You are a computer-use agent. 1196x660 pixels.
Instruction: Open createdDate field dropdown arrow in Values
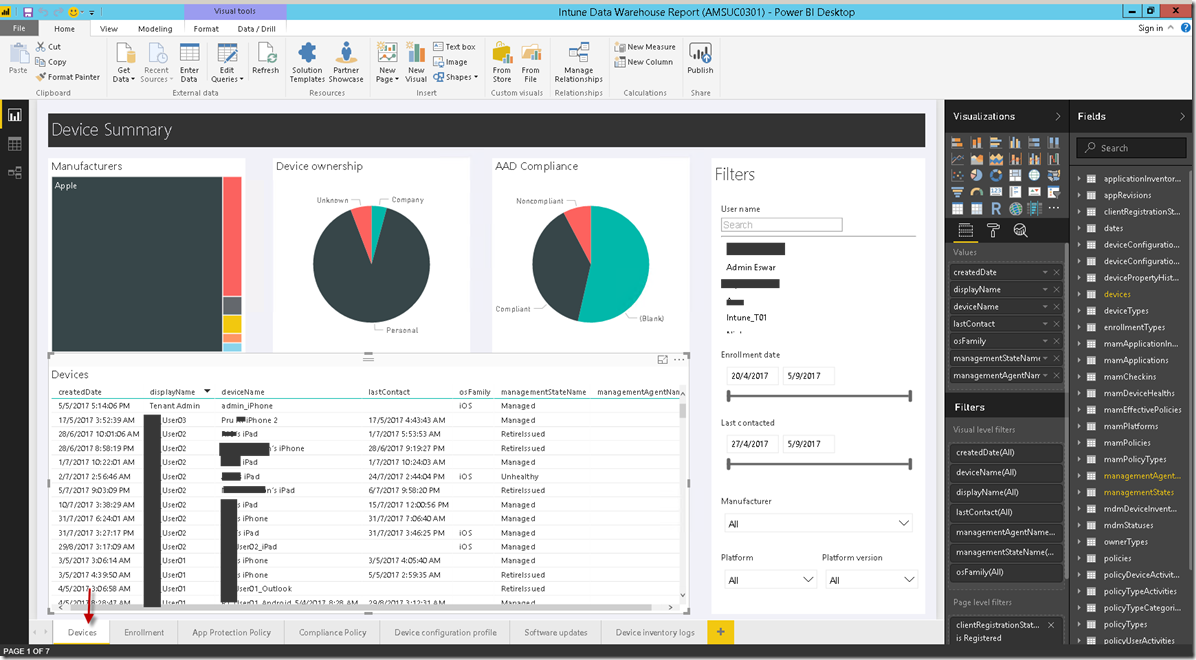[1045, 272]
